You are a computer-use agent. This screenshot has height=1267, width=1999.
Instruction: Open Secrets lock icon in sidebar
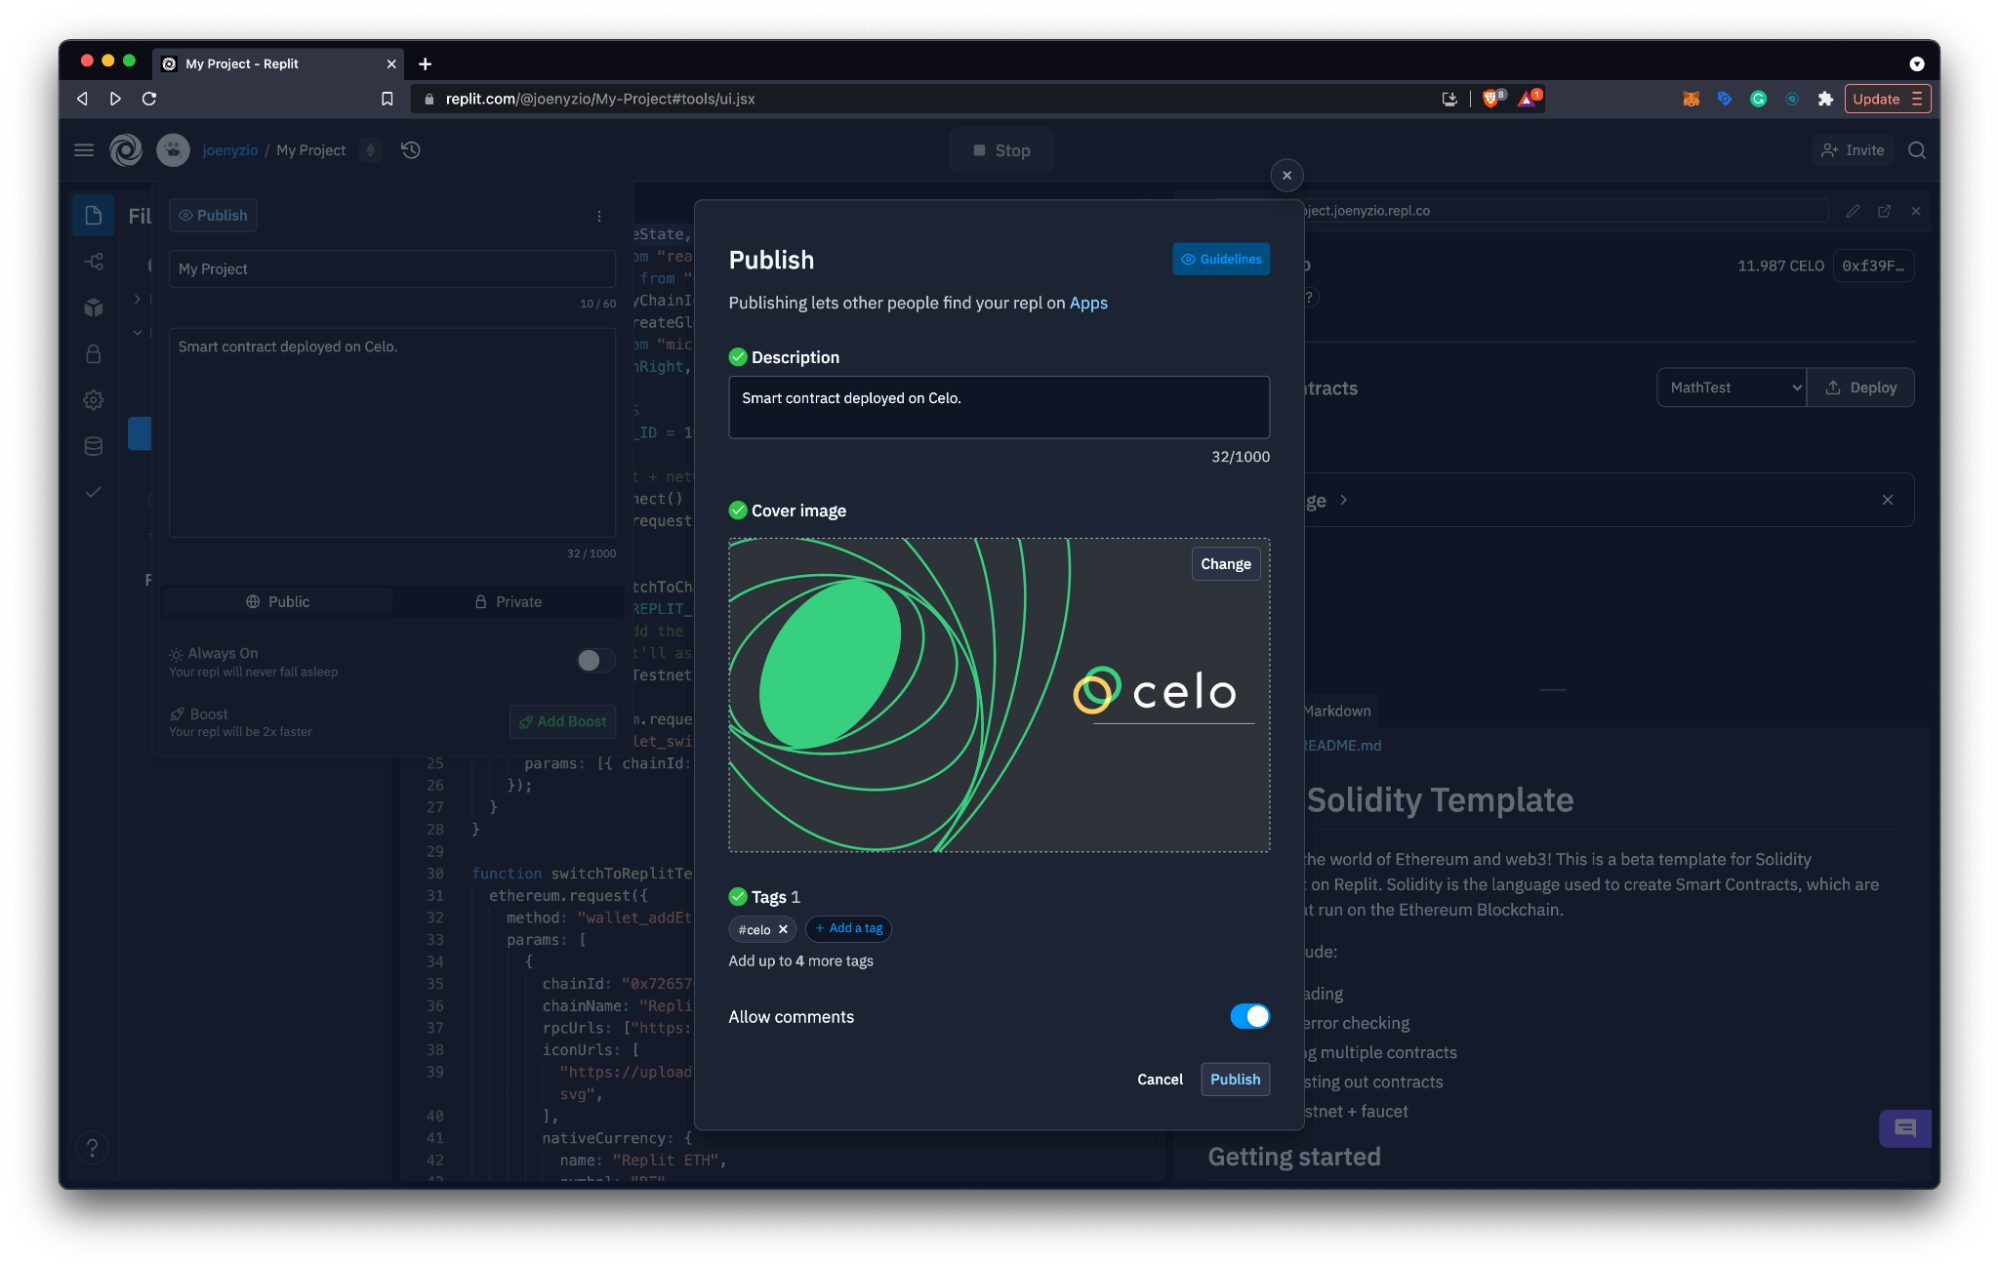pos(93,354)
